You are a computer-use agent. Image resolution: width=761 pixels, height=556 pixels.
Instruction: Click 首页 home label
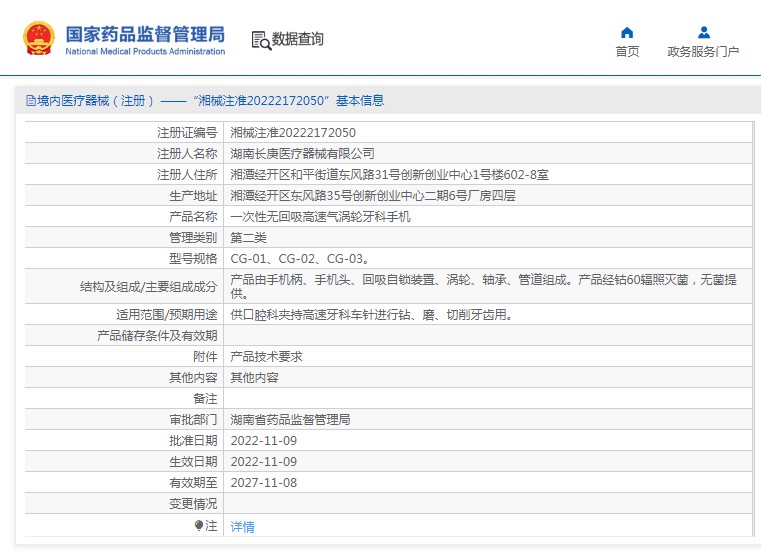coord(627,51)
